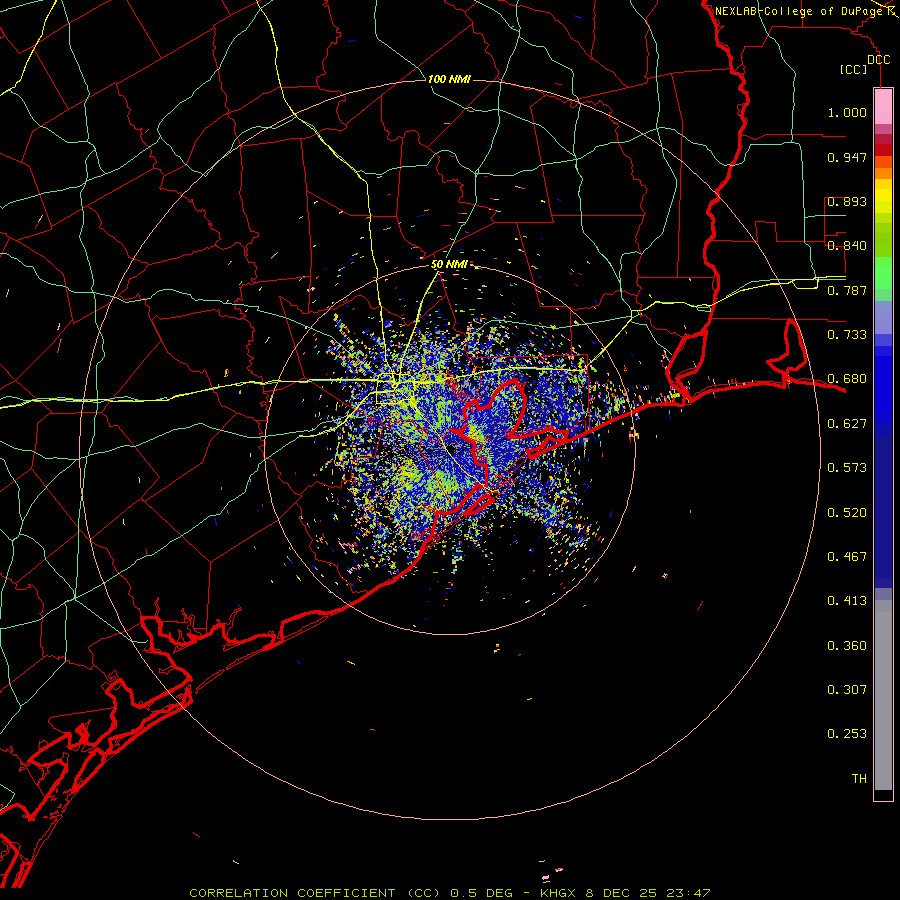Click the DCC product label above the color bar
The height and width of the screenshot is (900, 900).
(x=878, y=60)
